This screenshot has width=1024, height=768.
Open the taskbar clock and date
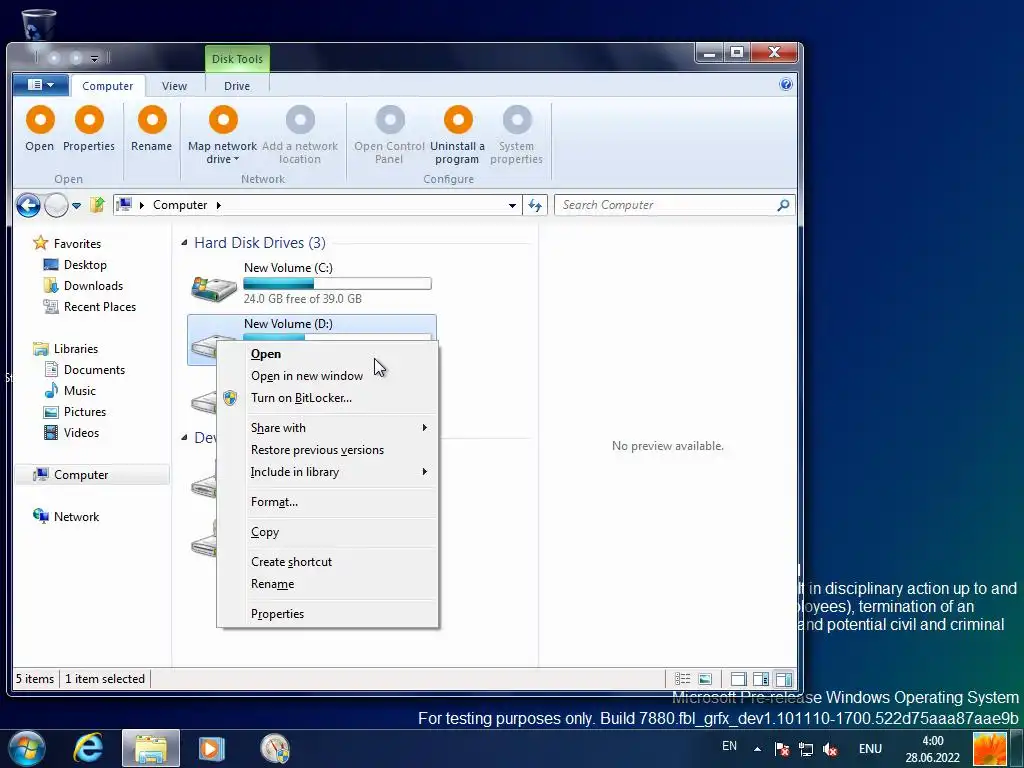933,749
